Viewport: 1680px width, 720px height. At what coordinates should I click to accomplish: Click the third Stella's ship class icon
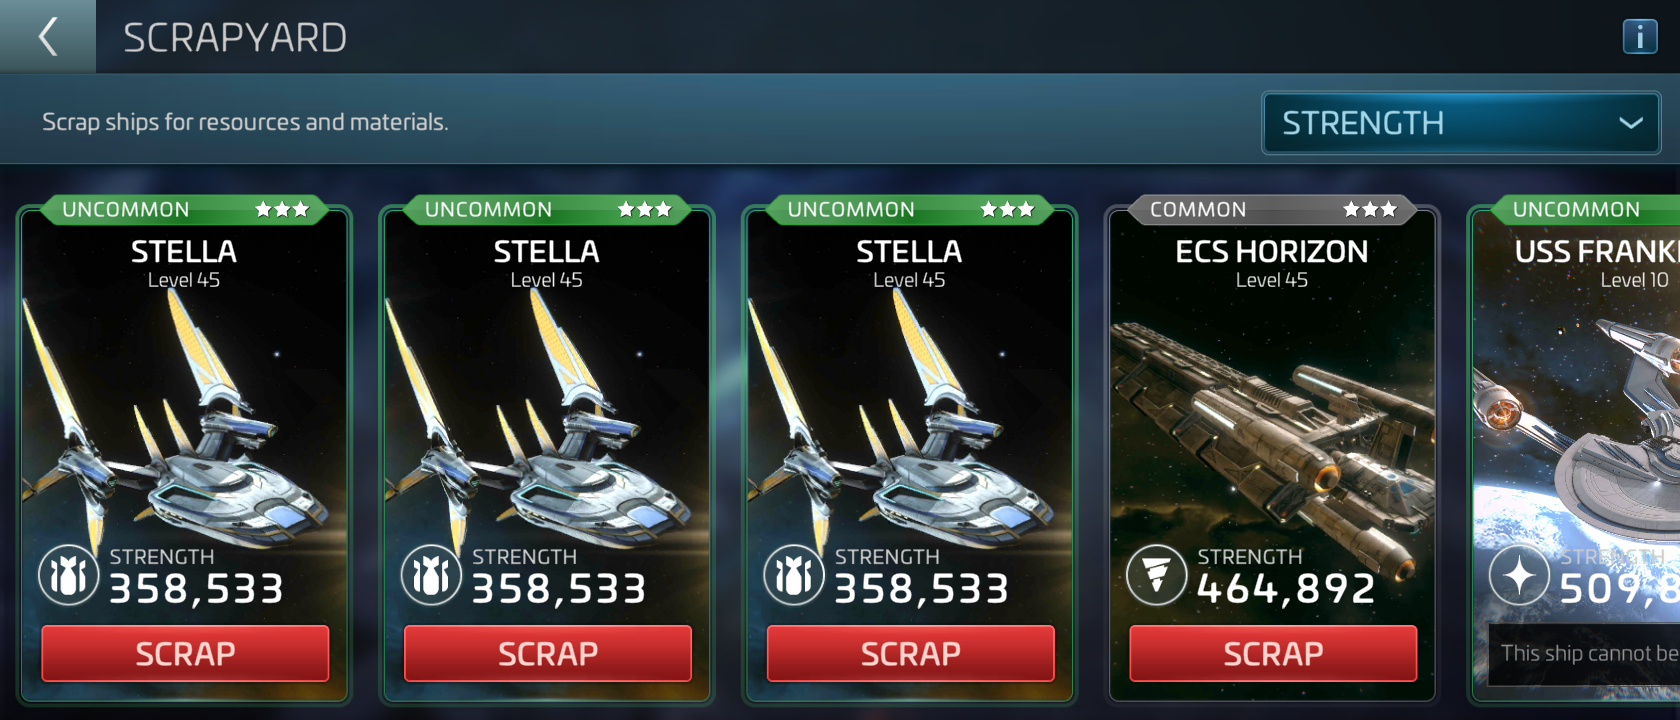tap(794, 576)
